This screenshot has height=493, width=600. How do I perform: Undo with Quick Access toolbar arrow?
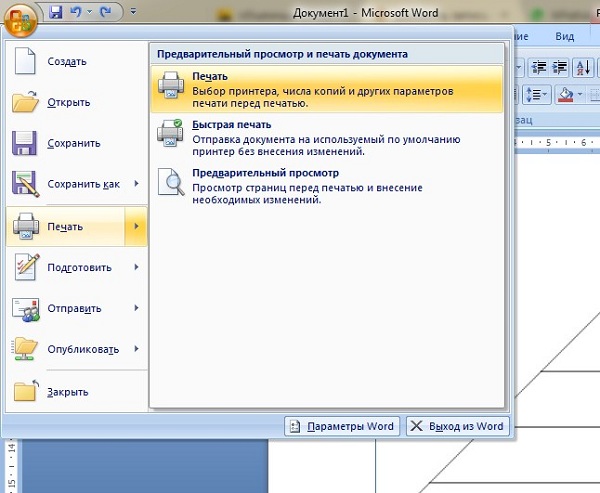tap(76, 12)
